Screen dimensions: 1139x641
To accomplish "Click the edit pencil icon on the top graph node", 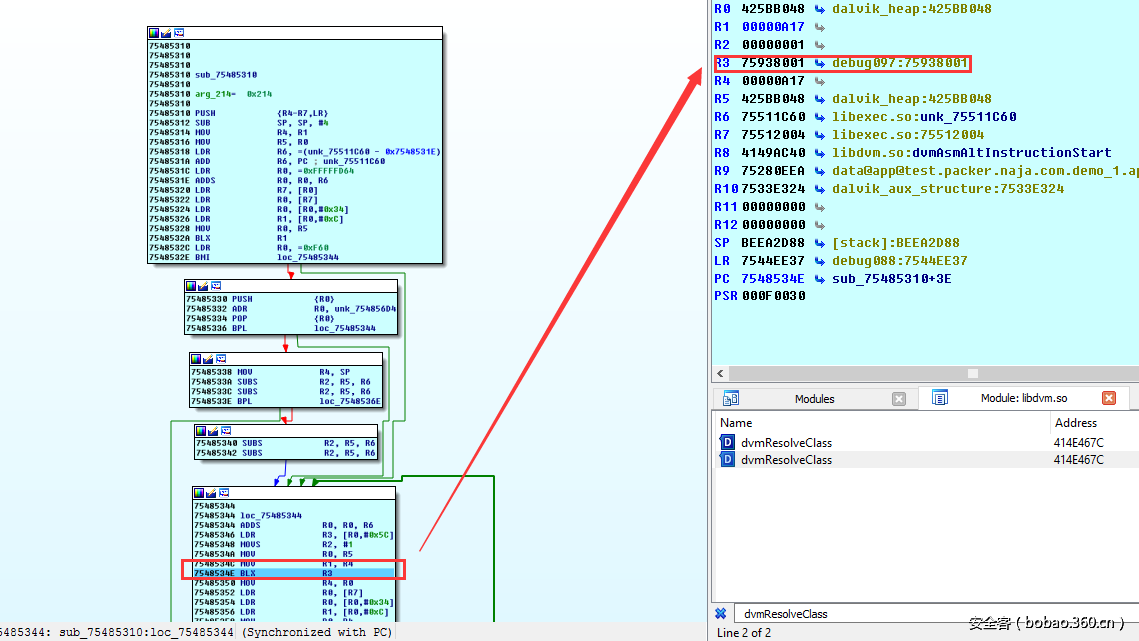I will click(165, 33).
